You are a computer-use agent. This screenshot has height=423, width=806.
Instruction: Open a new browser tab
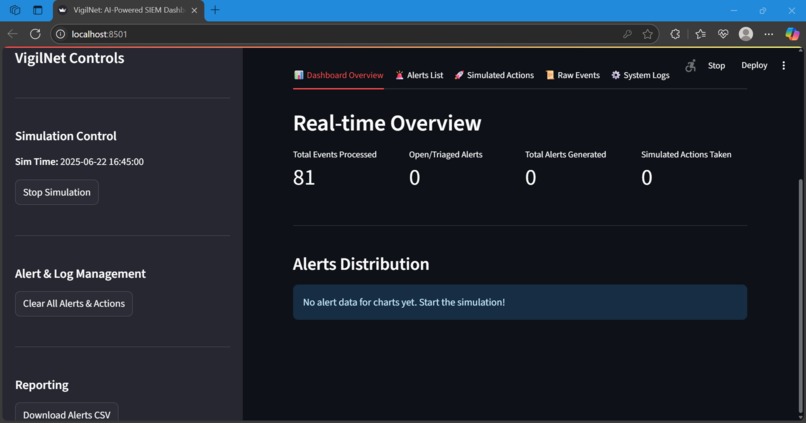(x=215, y=10)
